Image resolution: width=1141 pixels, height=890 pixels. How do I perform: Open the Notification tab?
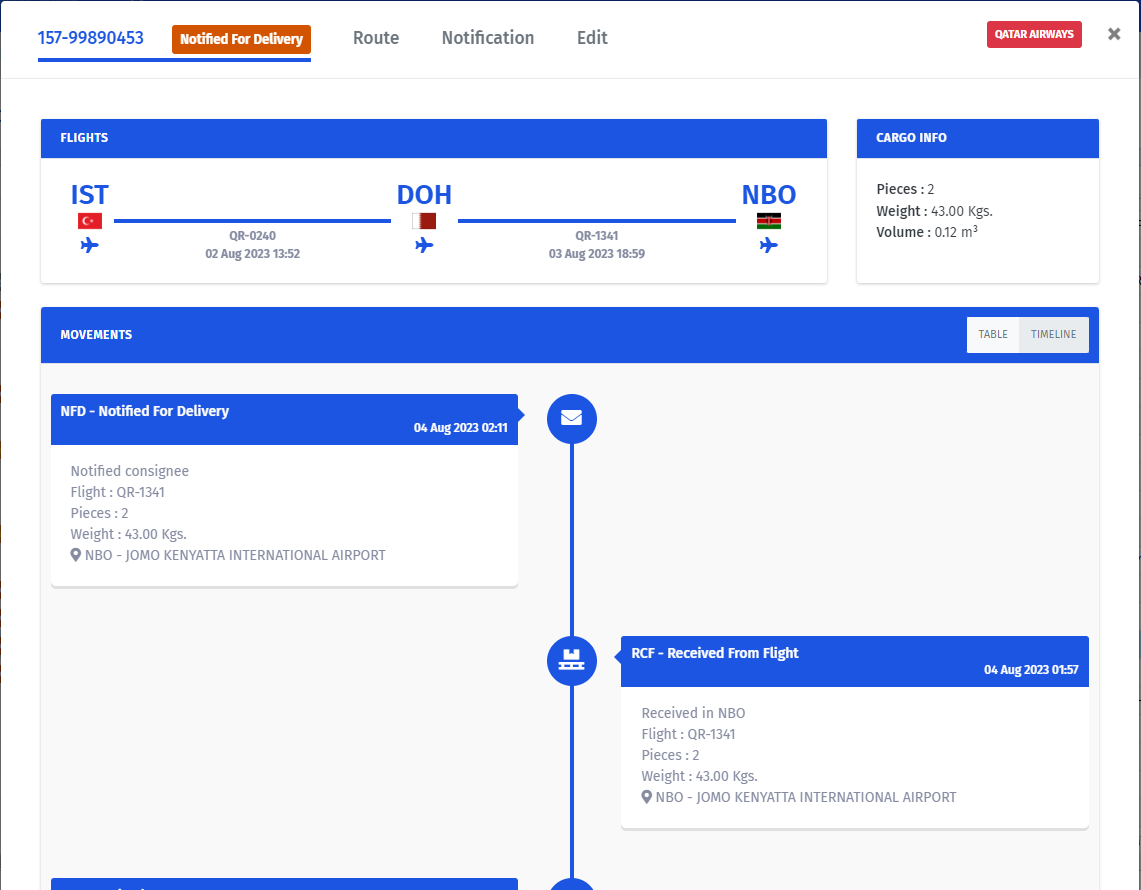488,38
